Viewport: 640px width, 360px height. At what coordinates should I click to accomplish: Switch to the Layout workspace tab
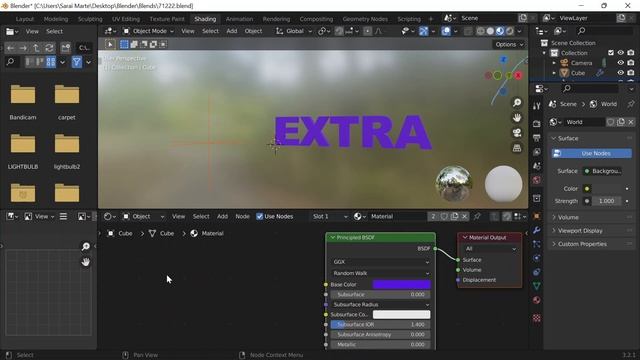[x=25, y=19]
